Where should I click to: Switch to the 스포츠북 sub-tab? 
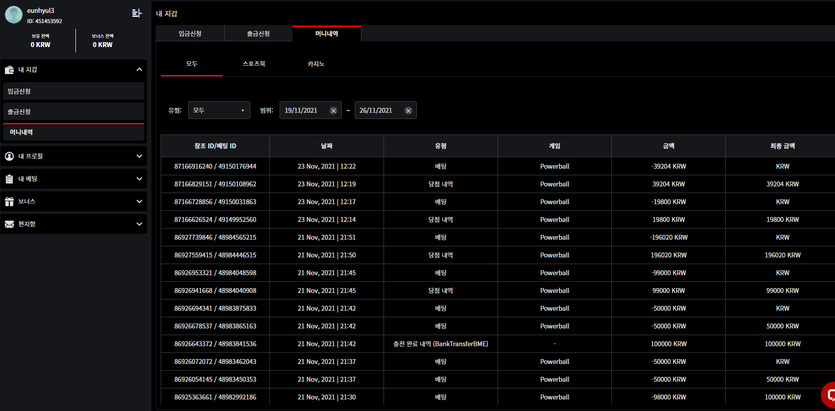click(x=253, y=63)
